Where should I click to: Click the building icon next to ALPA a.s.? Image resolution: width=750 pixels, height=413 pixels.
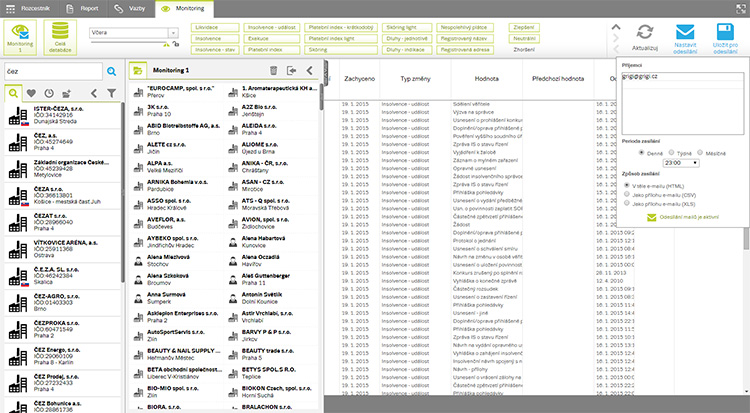coord(138,167)
